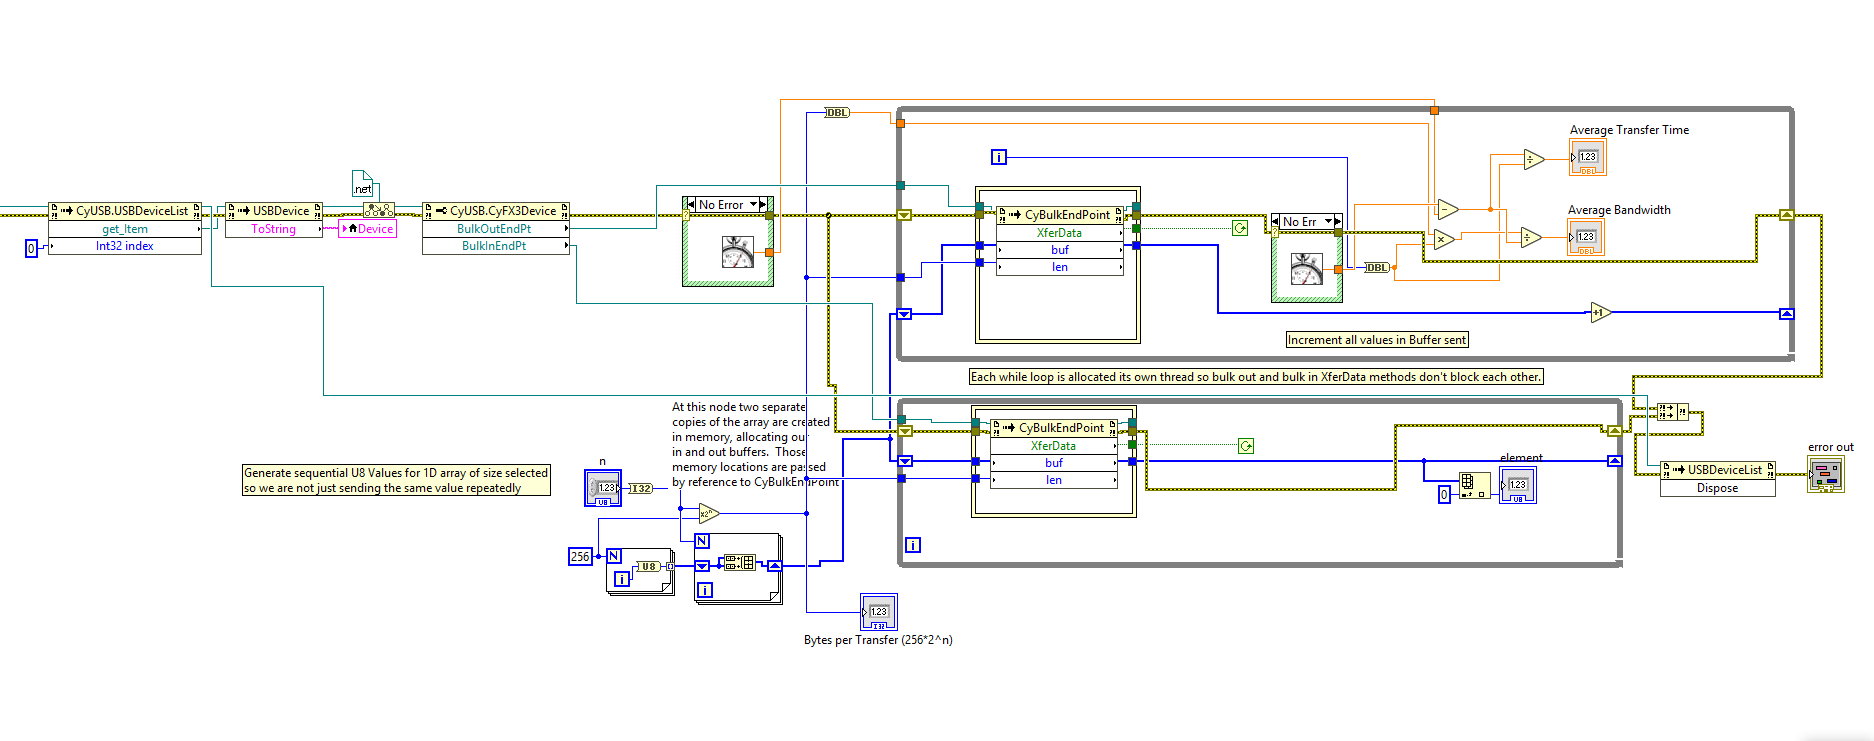Screen dimensions: 1874x741
Task: Select the stopwatch in the No Error case
Action: click(x=737, y=253)
